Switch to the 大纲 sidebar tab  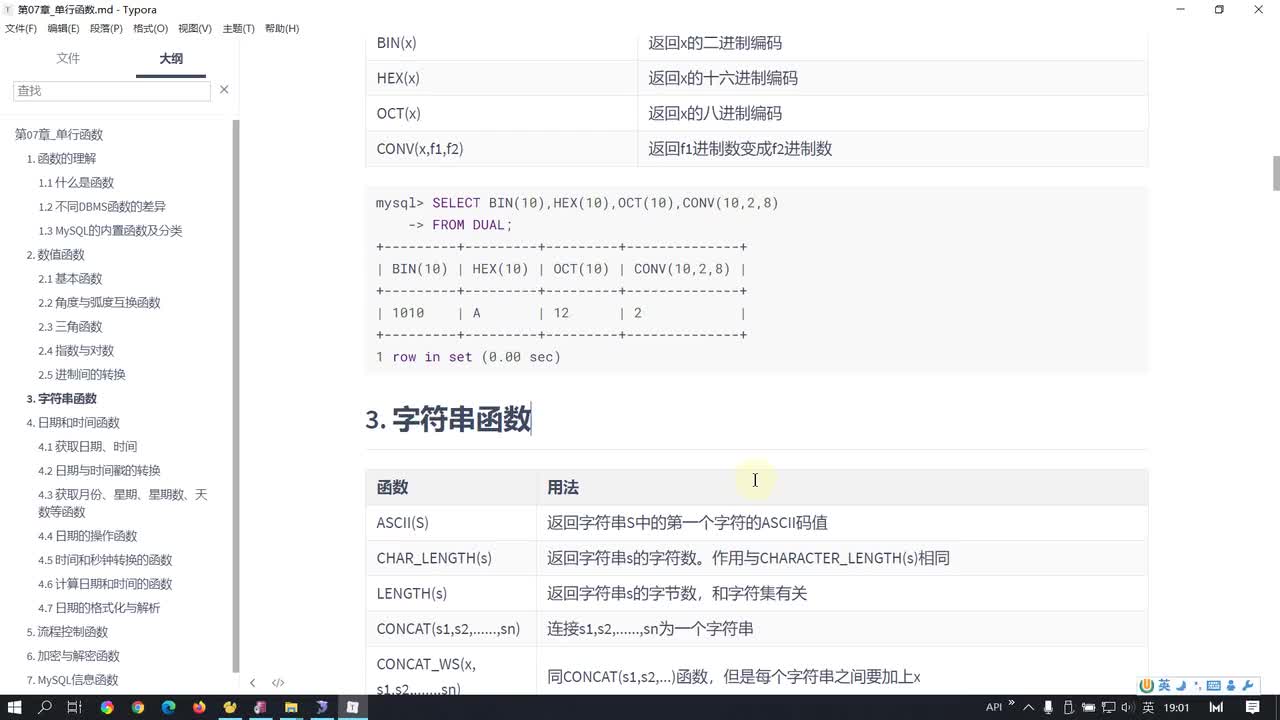[171, 59]
